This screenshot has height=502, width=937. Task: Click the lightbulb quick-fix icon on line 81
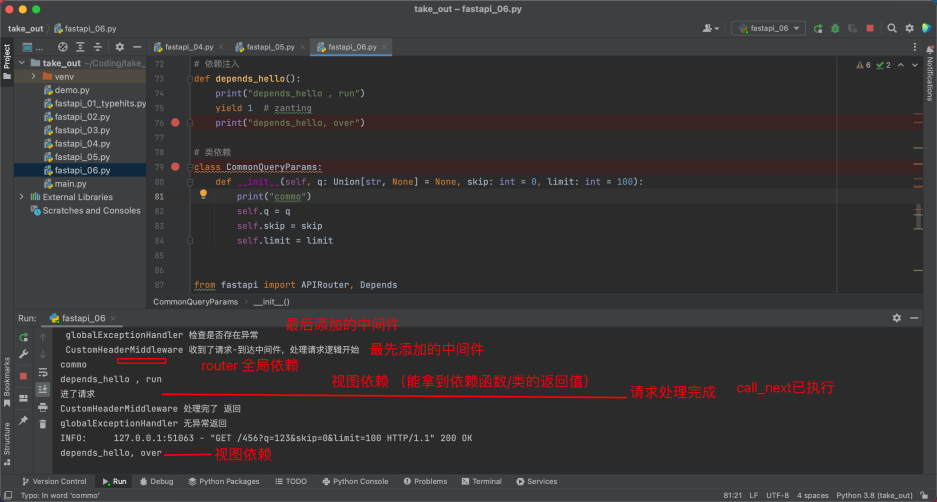pyautogui.click(x=203, y=196)
